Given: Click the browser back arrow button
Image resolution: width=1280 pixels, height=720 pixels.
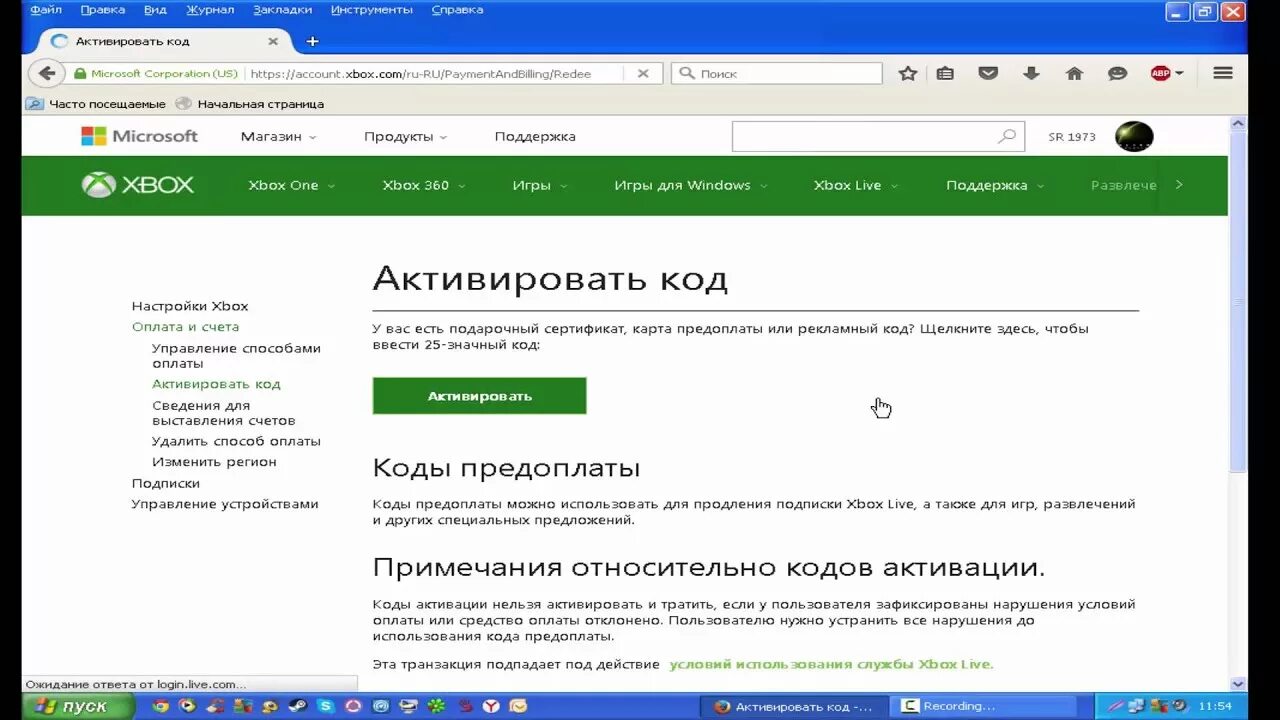Looking at the screenshot, I should (46, 73).
